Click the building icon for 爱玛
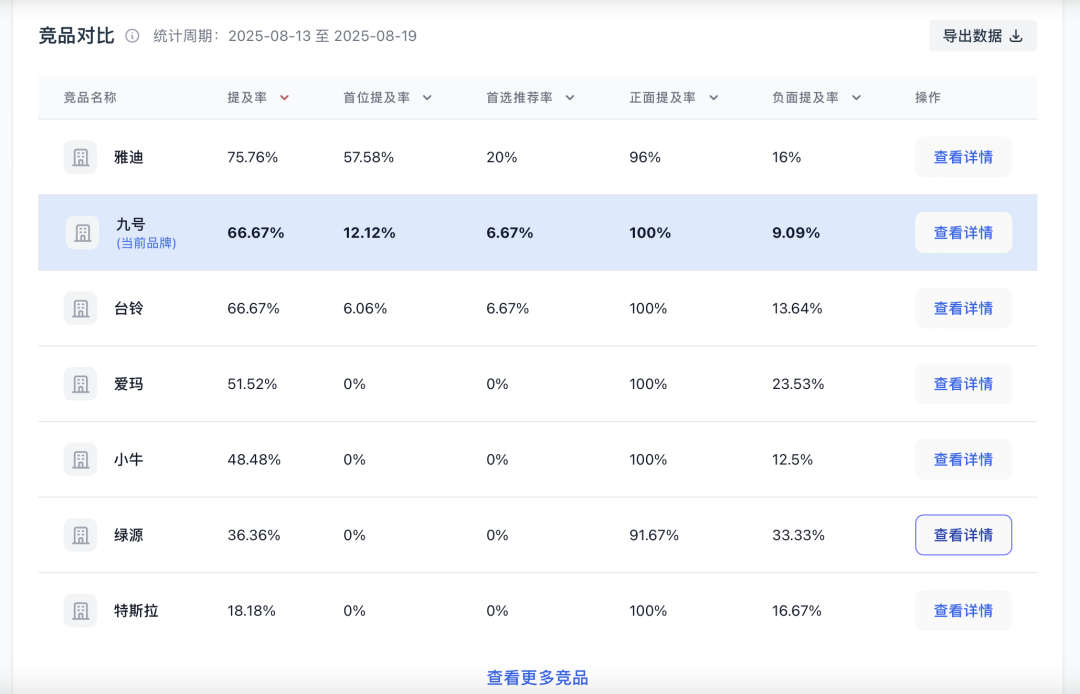The height and width of the screenshot is (694, 1080). pos(81,384)
